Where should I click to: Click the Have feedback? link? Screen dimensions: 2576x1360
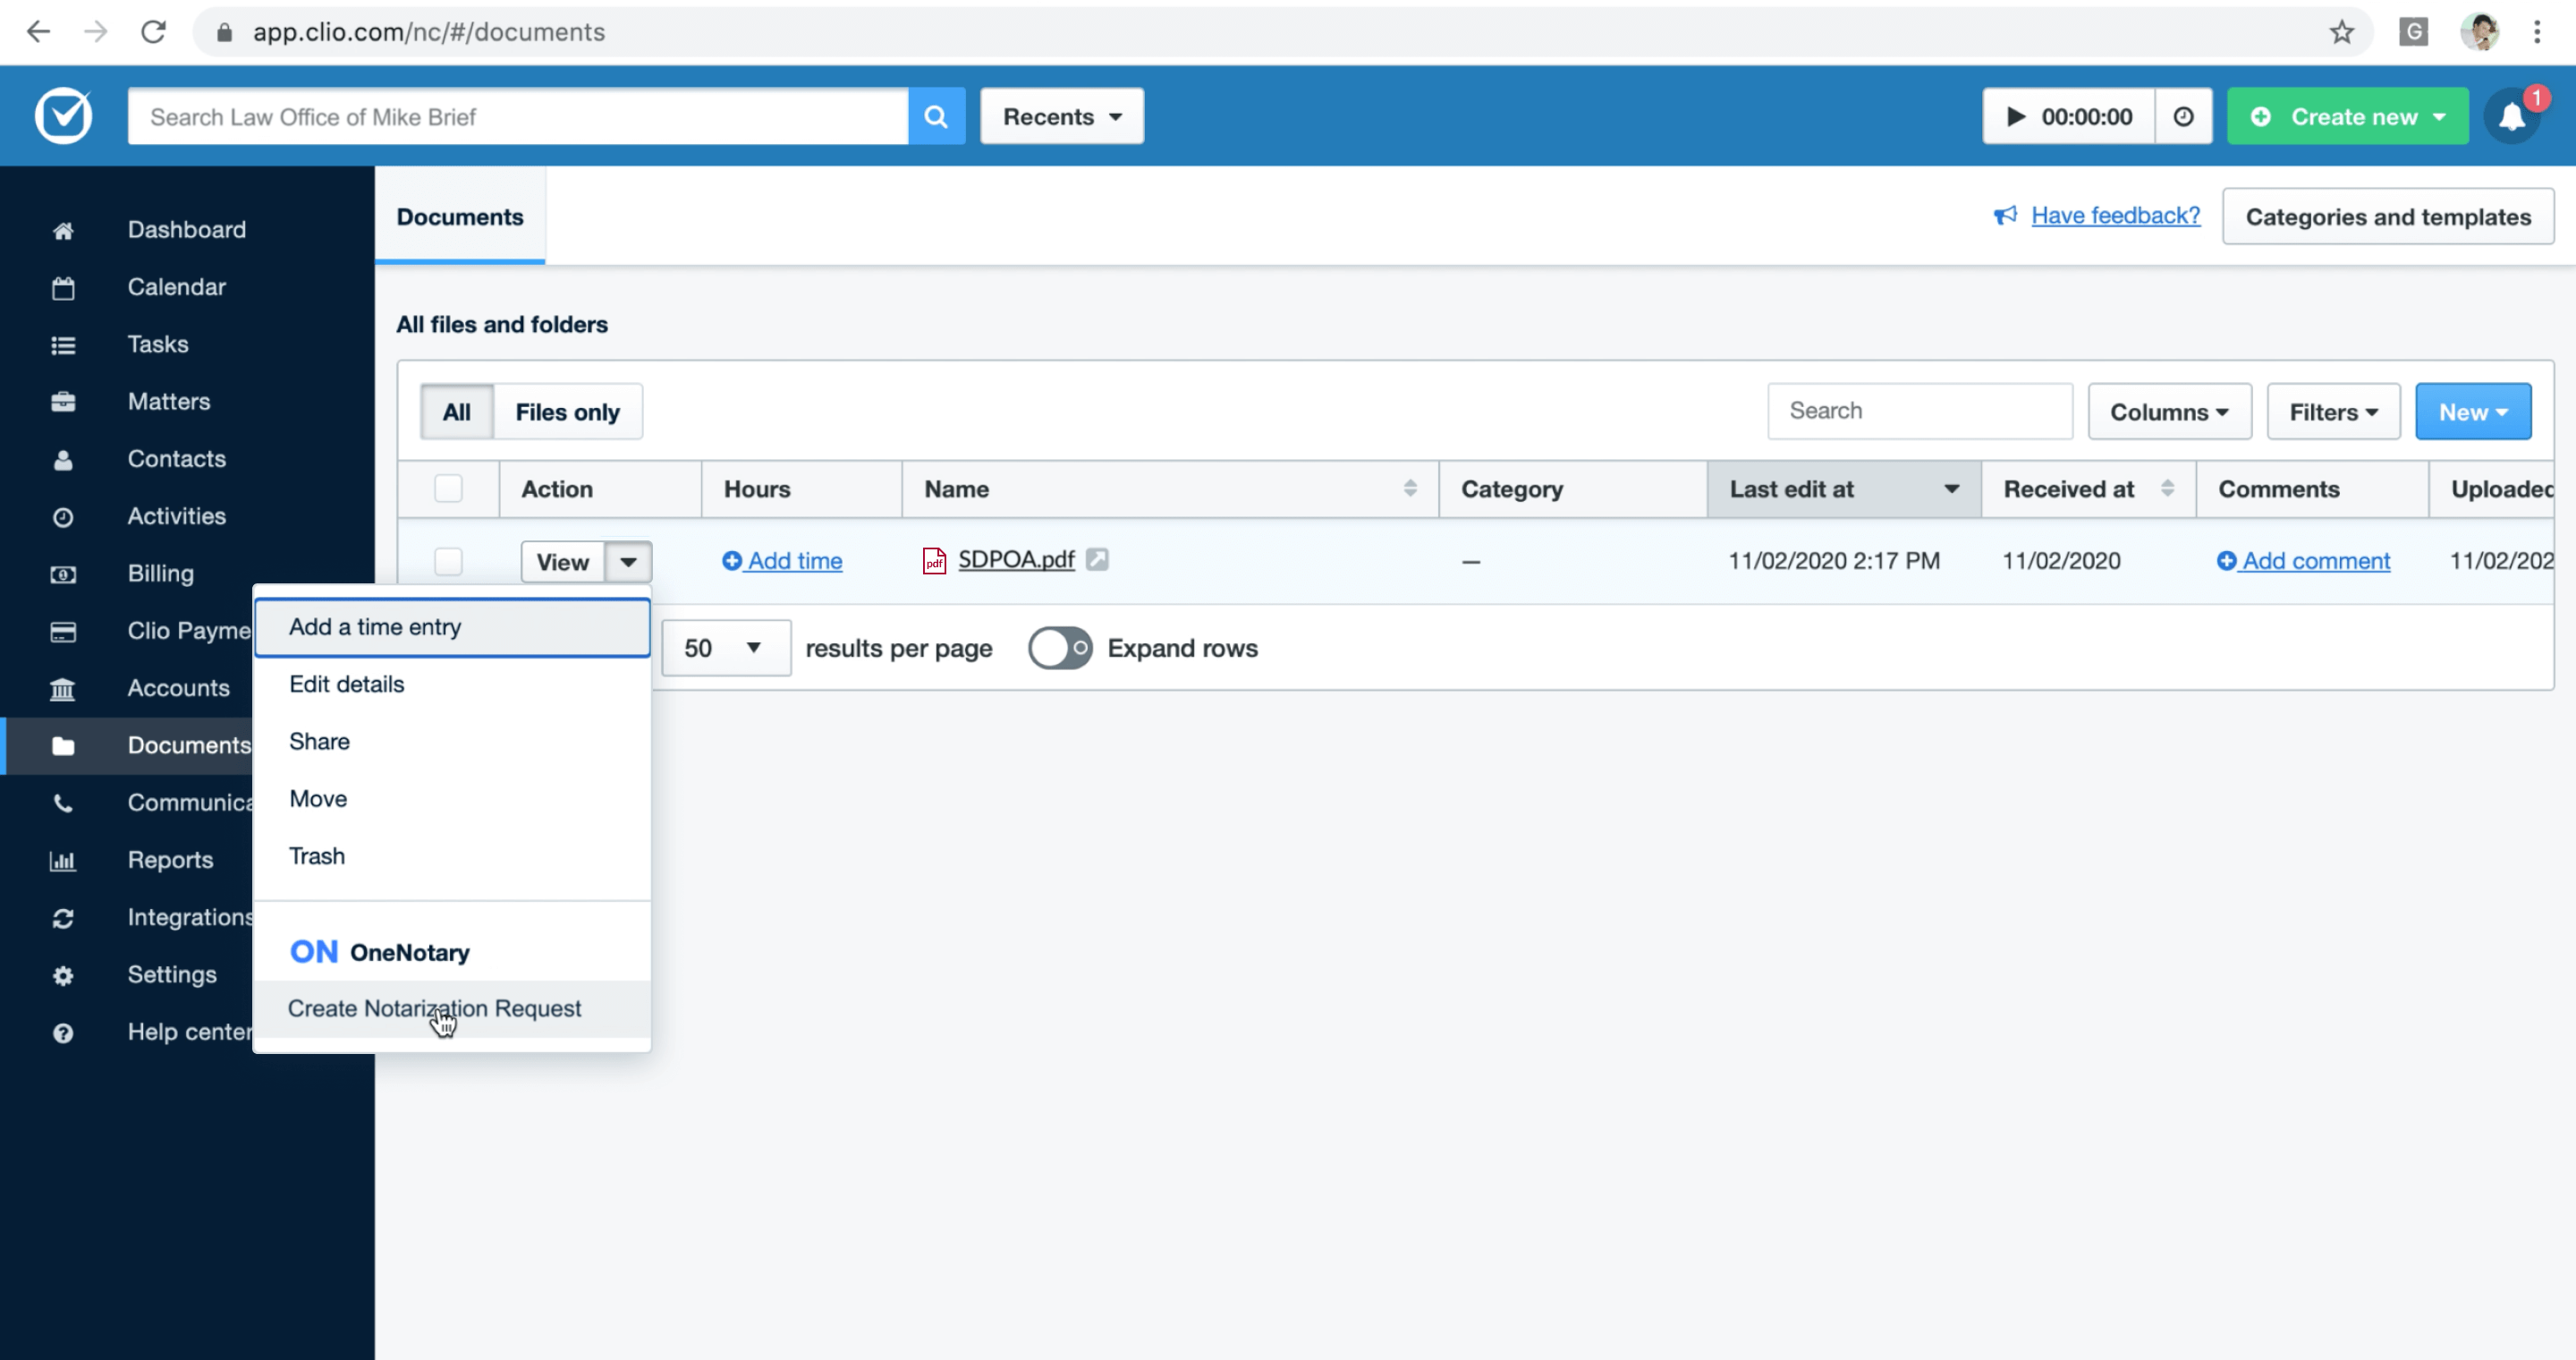point(2115,215)
